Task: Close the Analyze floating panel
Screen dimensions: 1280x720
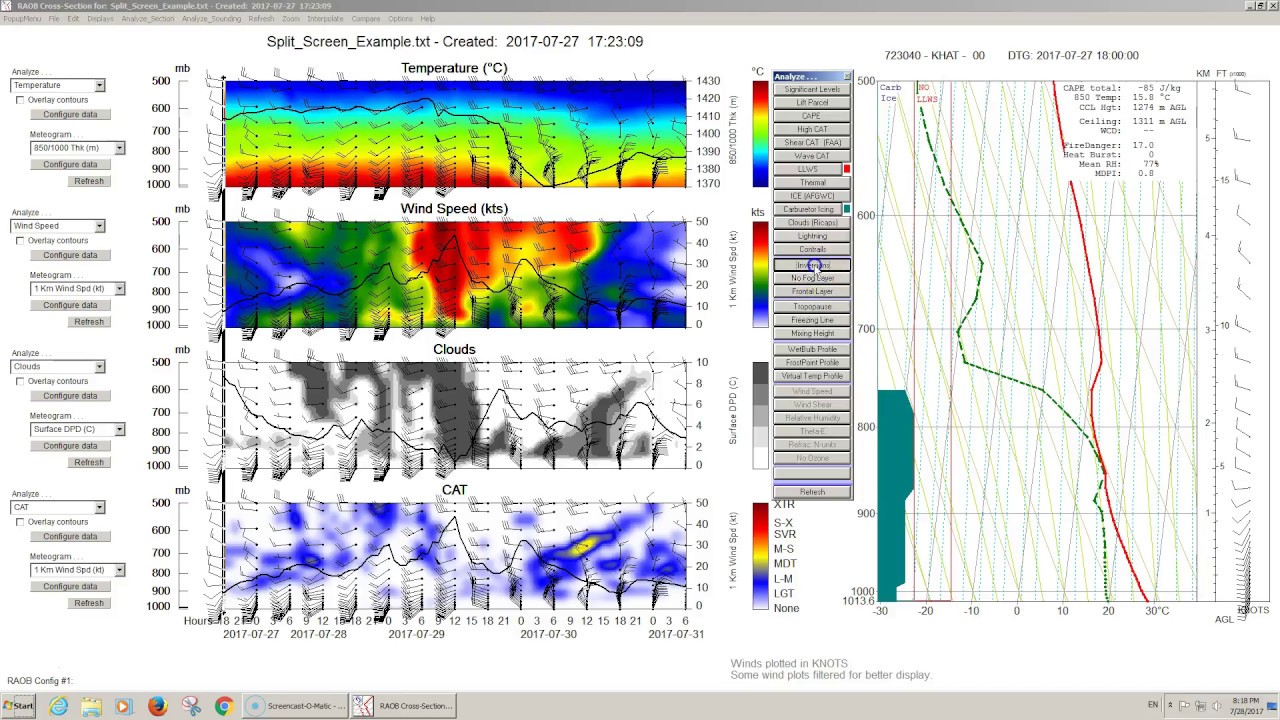Action: 847,76
